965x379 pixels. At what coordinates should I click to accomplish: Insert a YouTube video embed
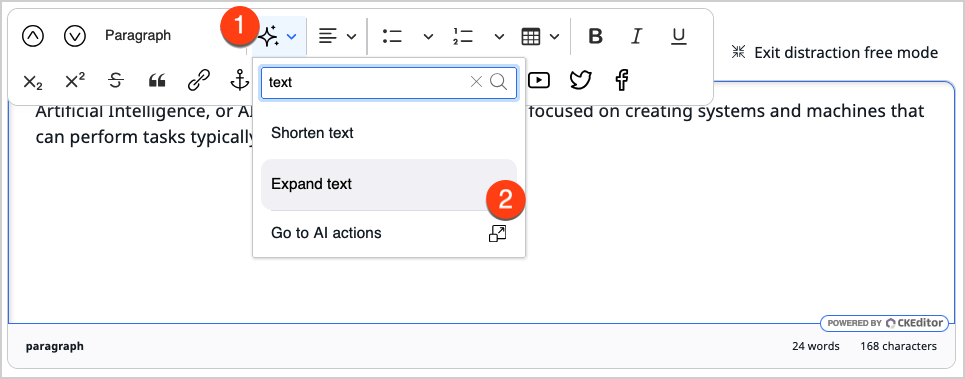[x=539, y=80]
